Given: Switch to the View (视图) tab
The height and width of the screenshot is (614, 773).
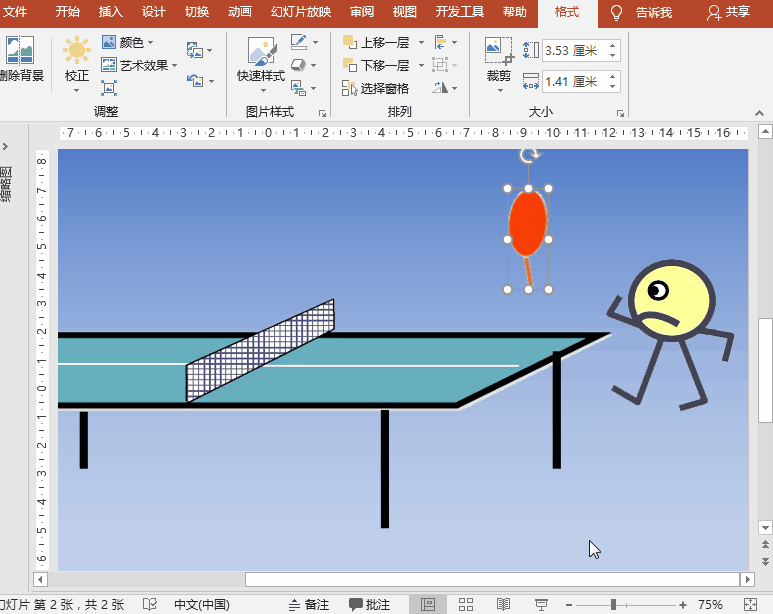Looking at the screenshot, I should pos(405,12).
